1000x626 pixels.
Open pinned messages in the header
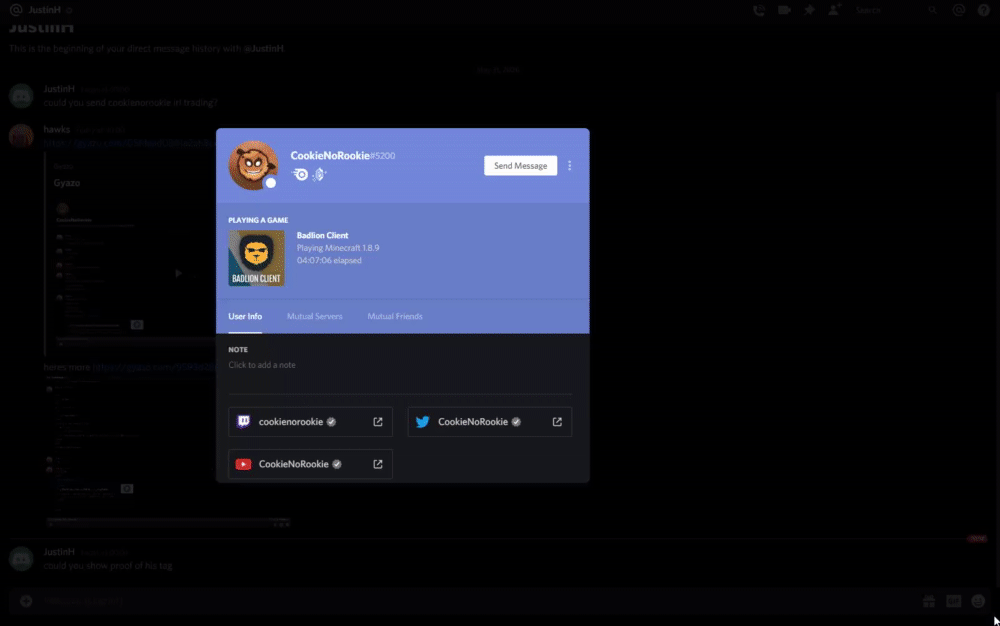pos(809,10)
